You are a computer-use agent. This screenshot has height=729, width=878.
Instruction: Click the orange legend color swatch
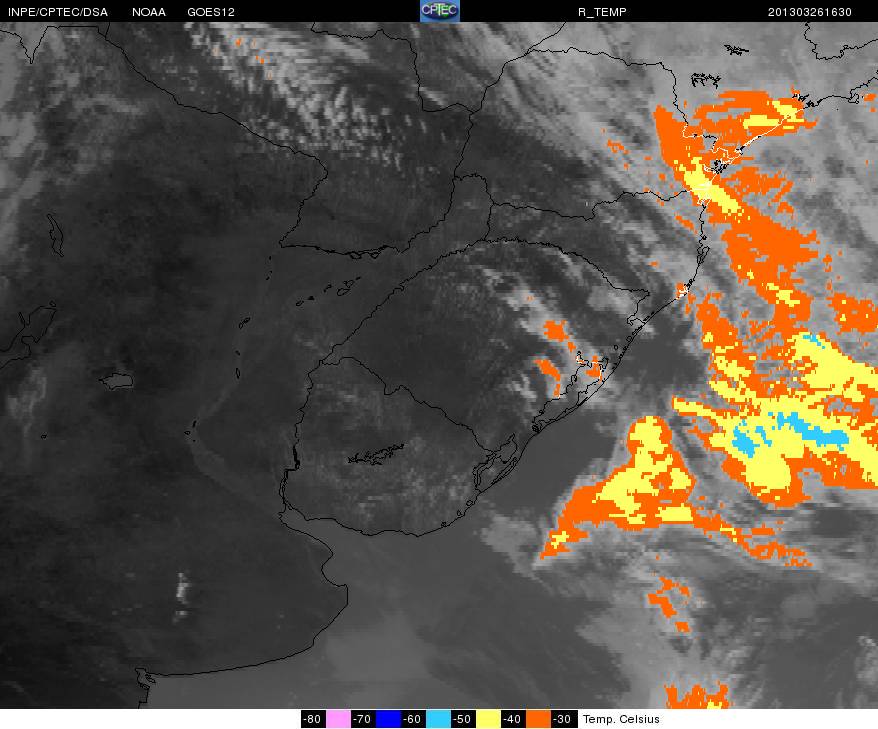coord(538,719)
